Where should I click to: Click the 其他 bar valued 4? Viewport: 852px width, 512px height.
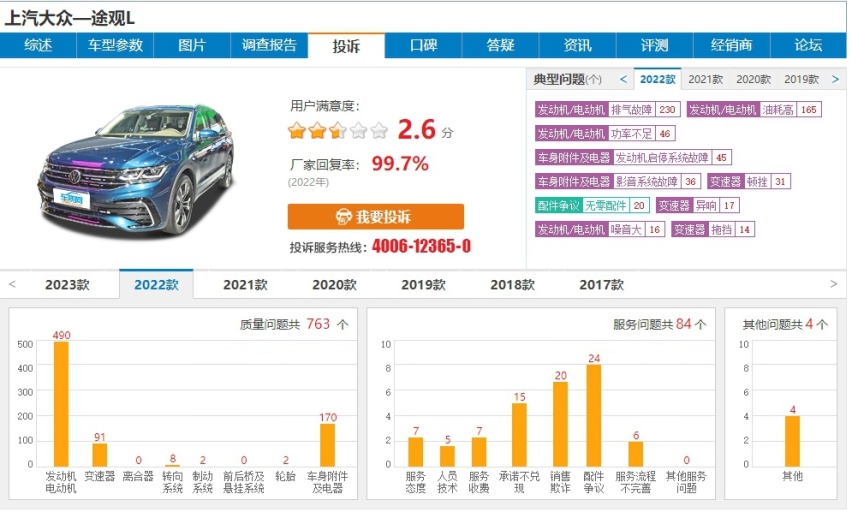(792, 441)
